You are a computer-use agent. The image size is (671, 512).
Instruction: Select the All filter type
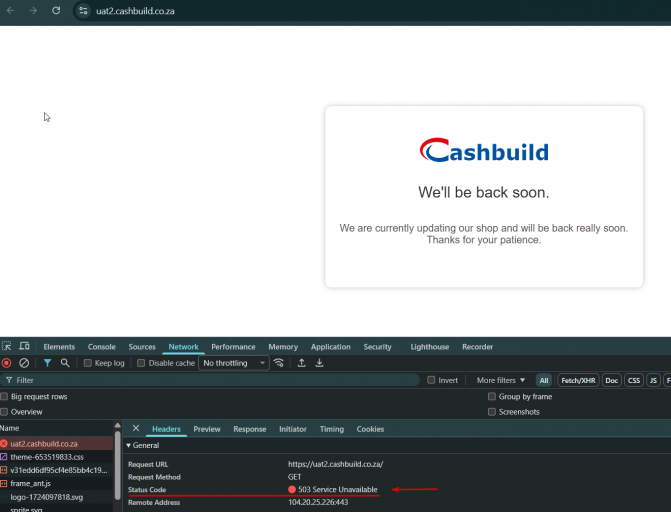pyautogui.click(x=544, y=380)
